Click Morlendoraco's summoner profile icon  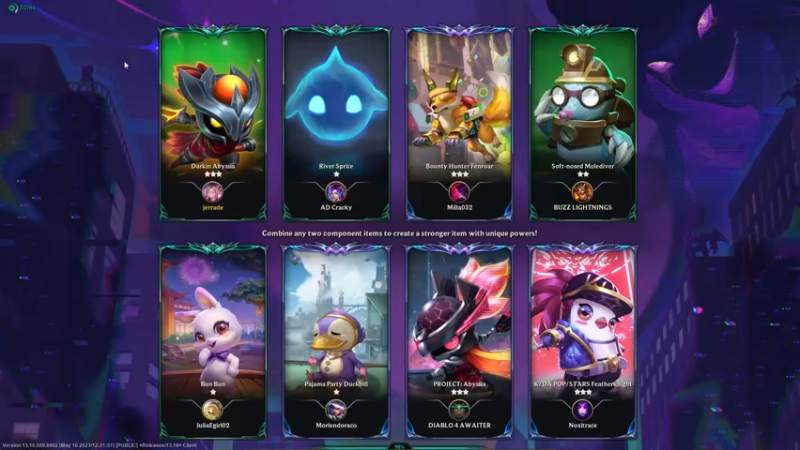(336, 410)
